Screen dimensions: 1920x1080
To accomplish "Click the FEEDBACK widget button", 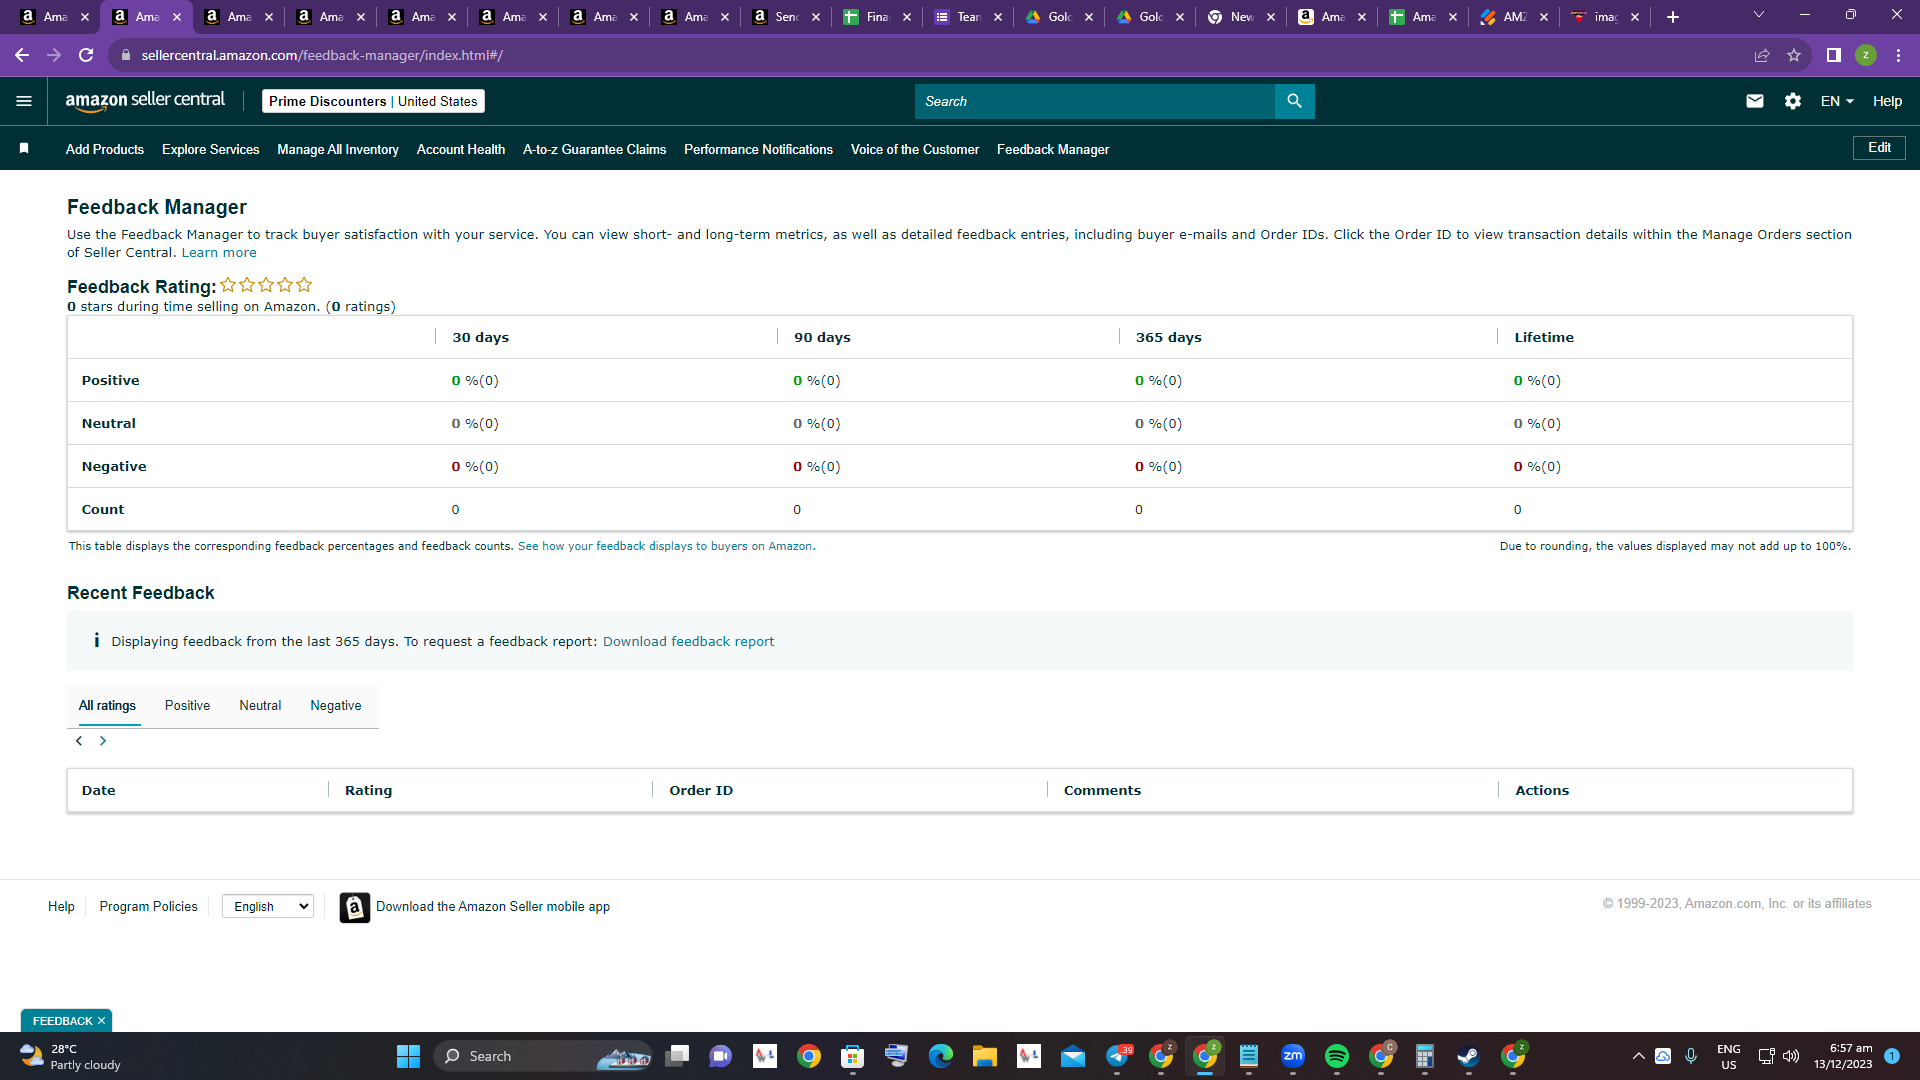I will tap(62, 1021).
